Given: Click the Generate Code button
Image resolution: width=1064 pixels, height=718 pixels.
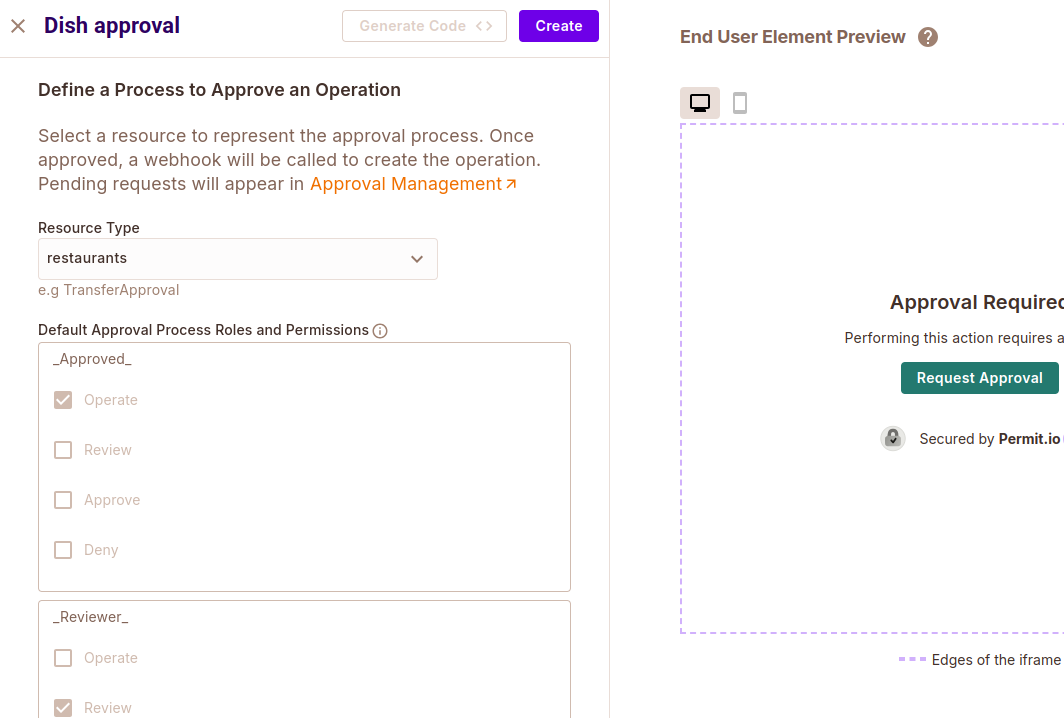Looking at the screenshot, I should [x=424, y=26].
